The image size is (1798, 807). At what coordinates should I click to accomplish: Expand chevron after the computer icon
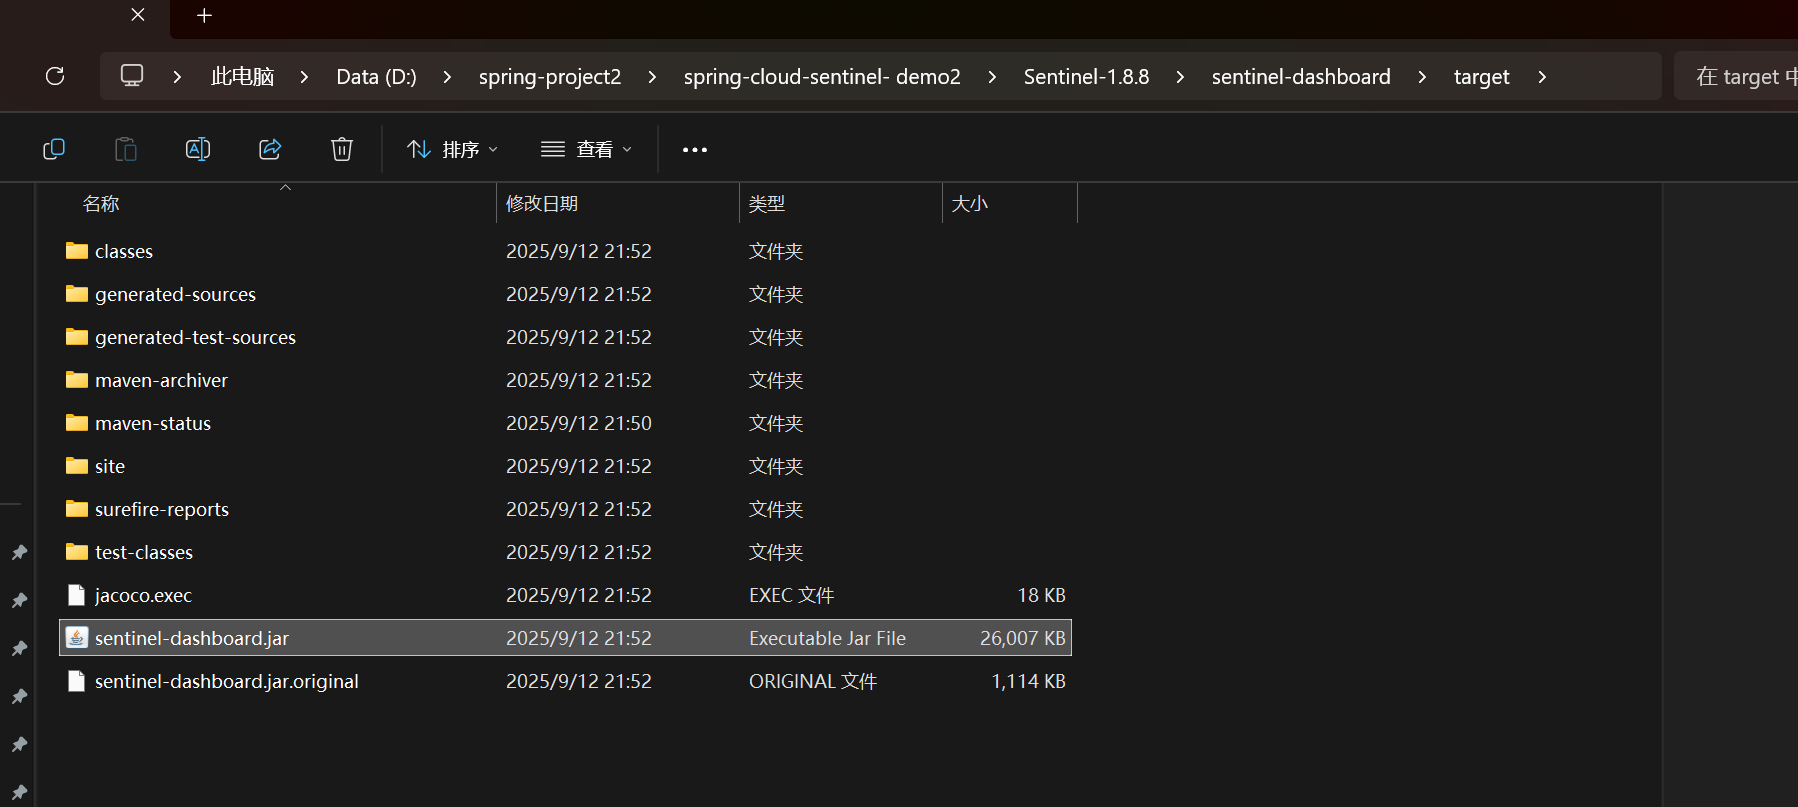(177, 77)
